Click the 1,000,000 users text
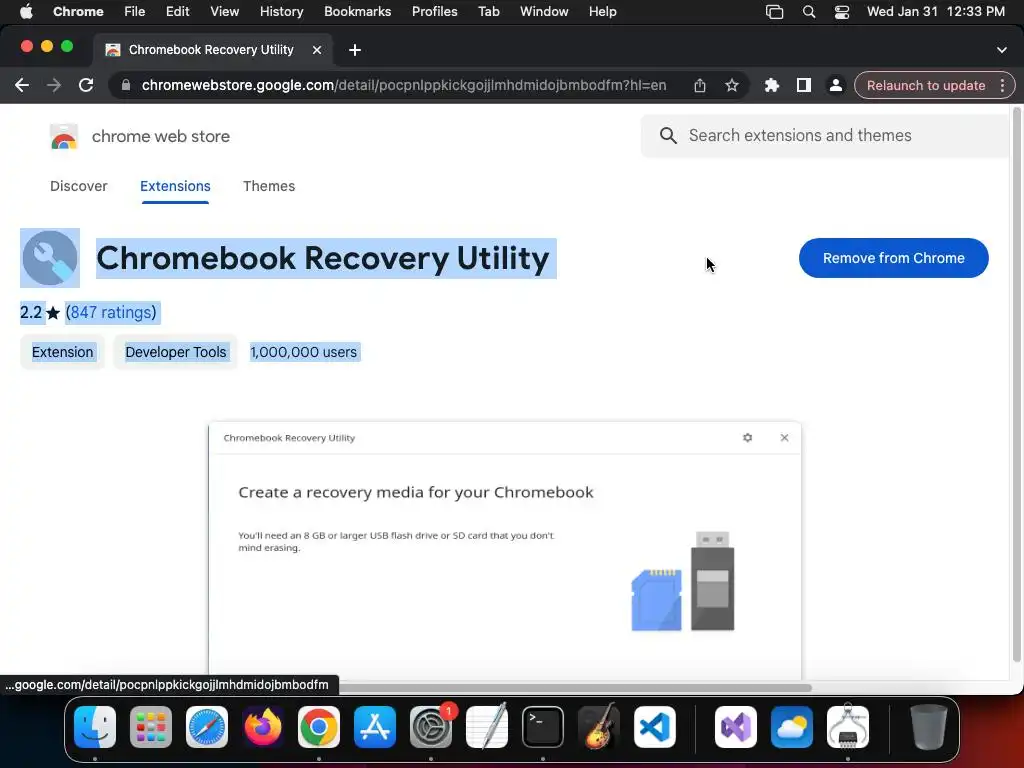This screenshot has height=768, width=1024. 304,352
